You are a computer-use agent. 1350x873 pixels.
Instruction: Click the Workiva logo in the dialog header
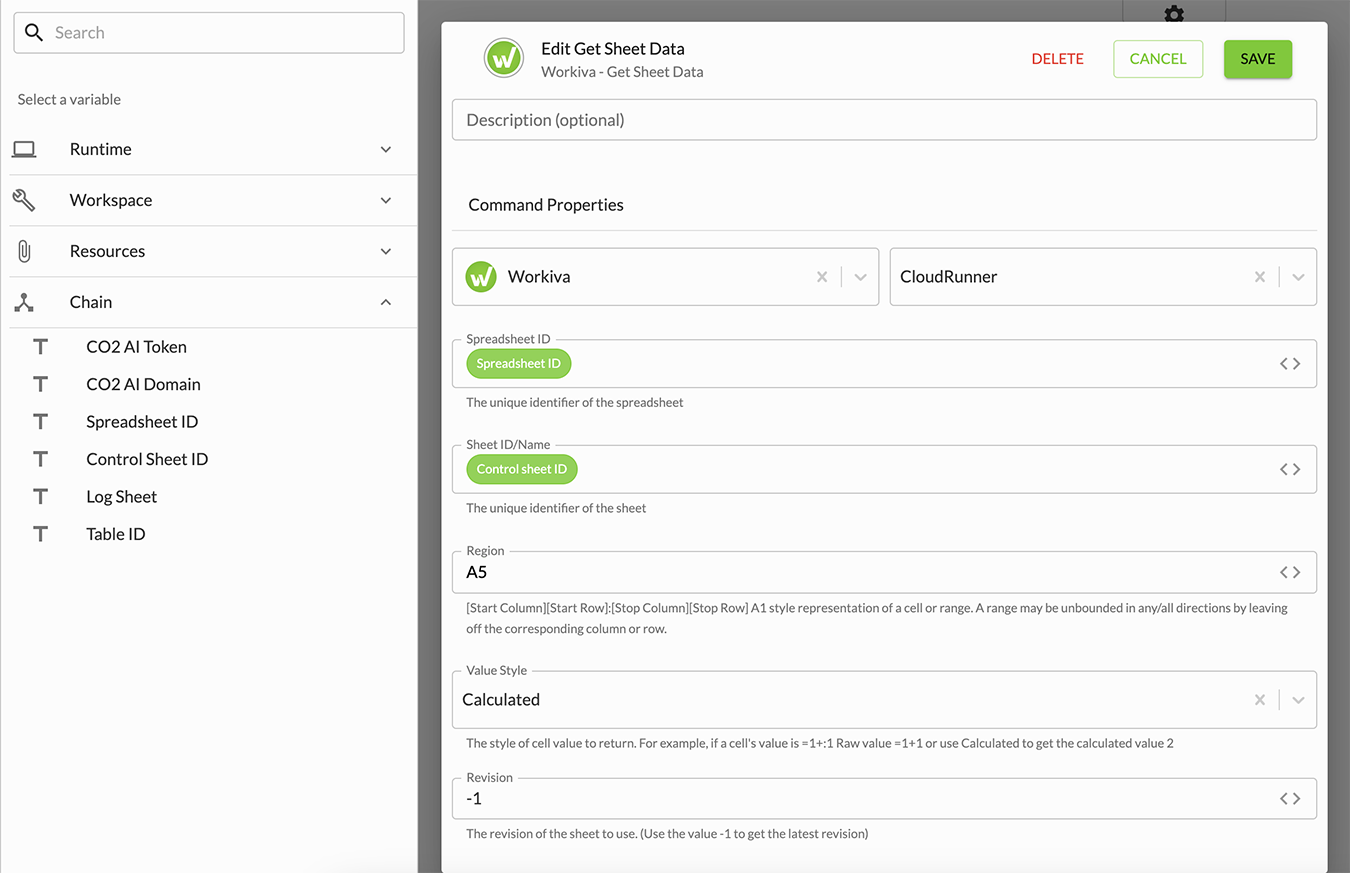point(504,59)
